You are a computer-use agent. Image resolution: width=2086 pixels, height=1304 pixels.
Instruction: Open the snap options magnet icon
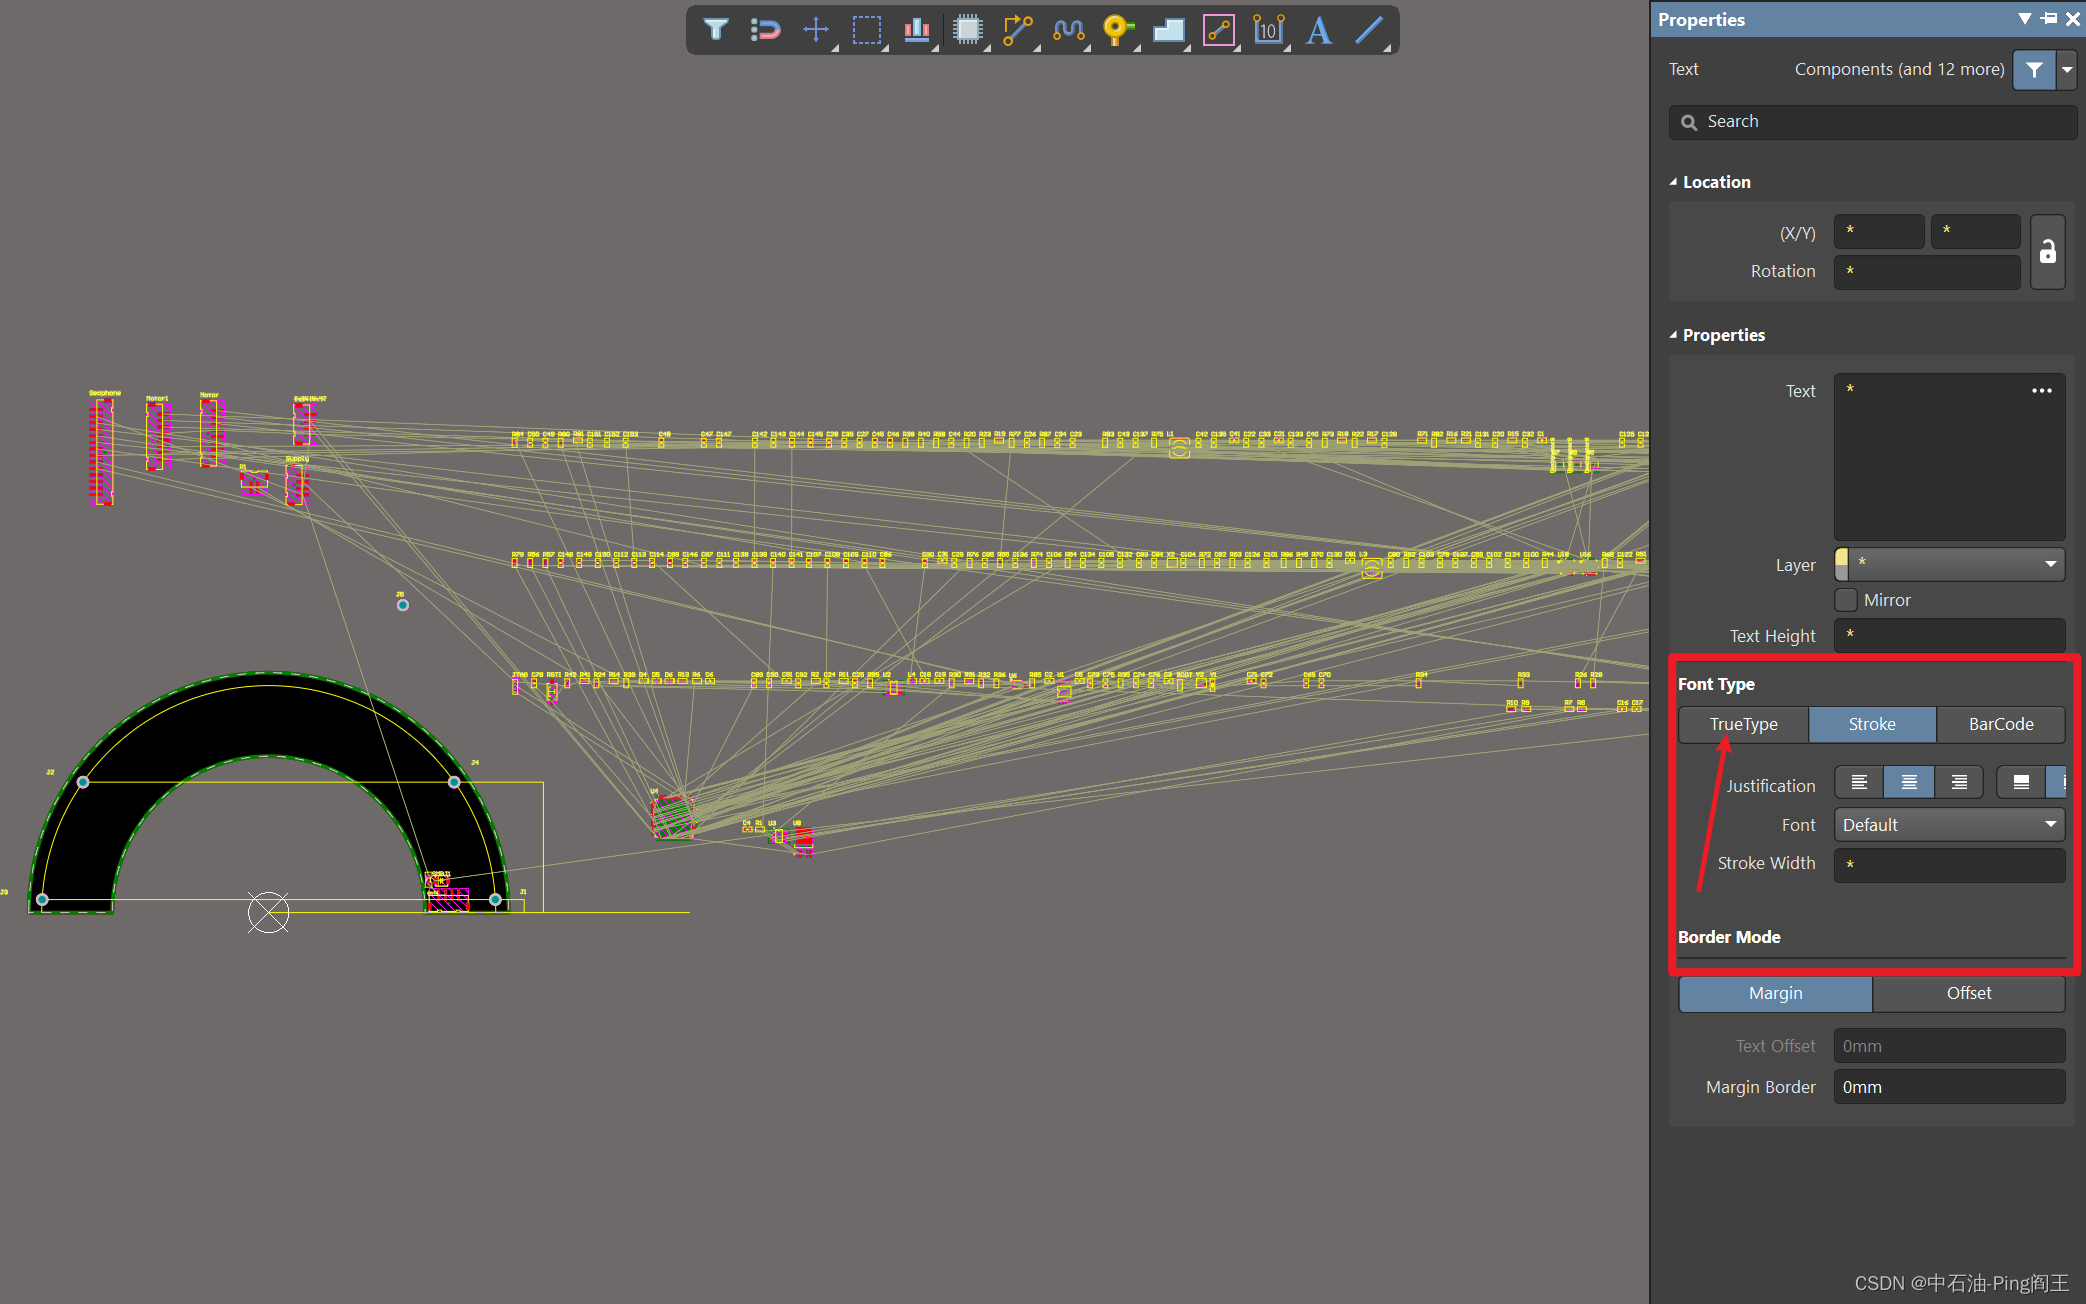(x=765, y=29)
